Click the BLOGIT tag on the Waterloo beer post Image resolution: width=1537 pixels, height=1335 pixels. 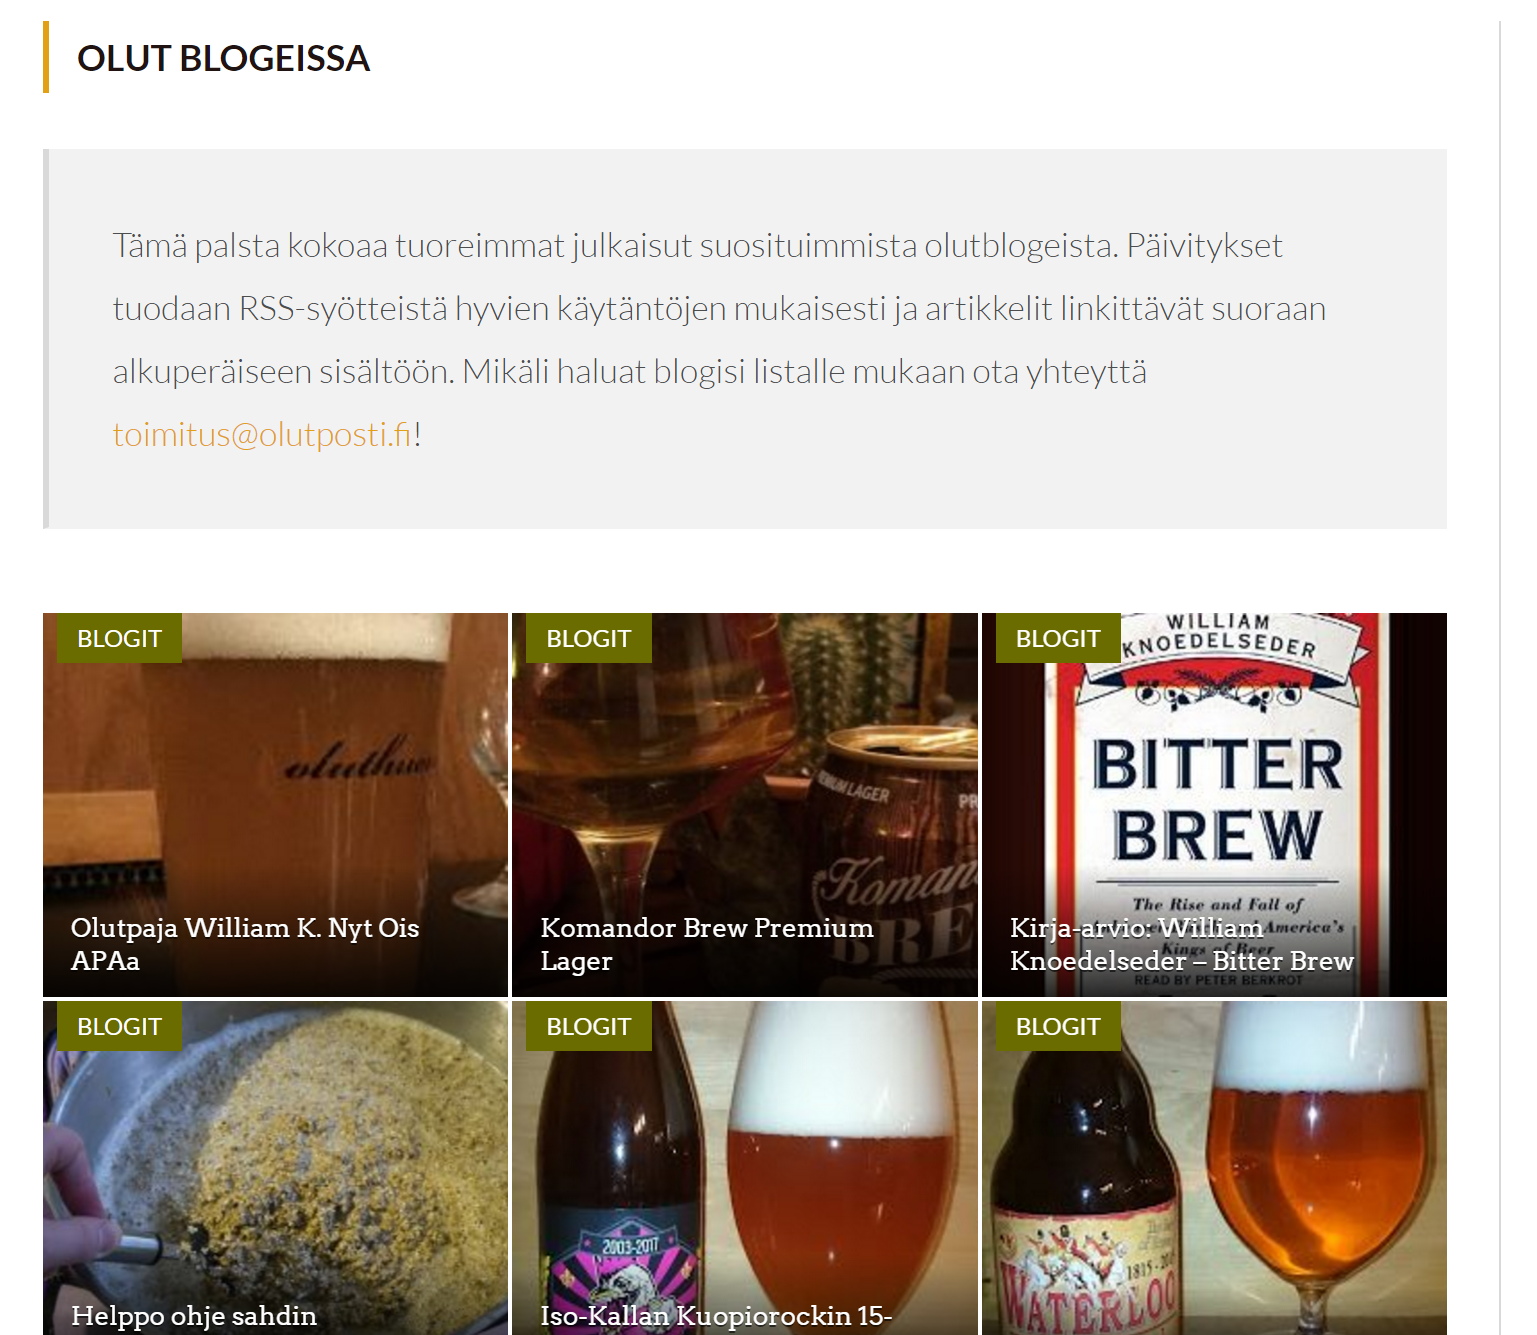click(1058, 1026)
